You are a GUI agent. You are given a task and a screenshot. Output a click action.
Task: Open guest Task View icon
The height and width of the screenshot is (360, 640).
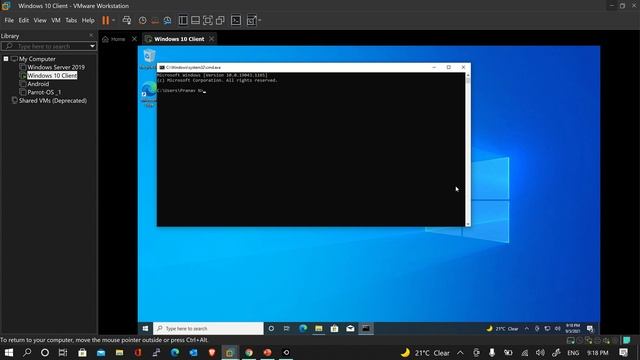(287, 329)
